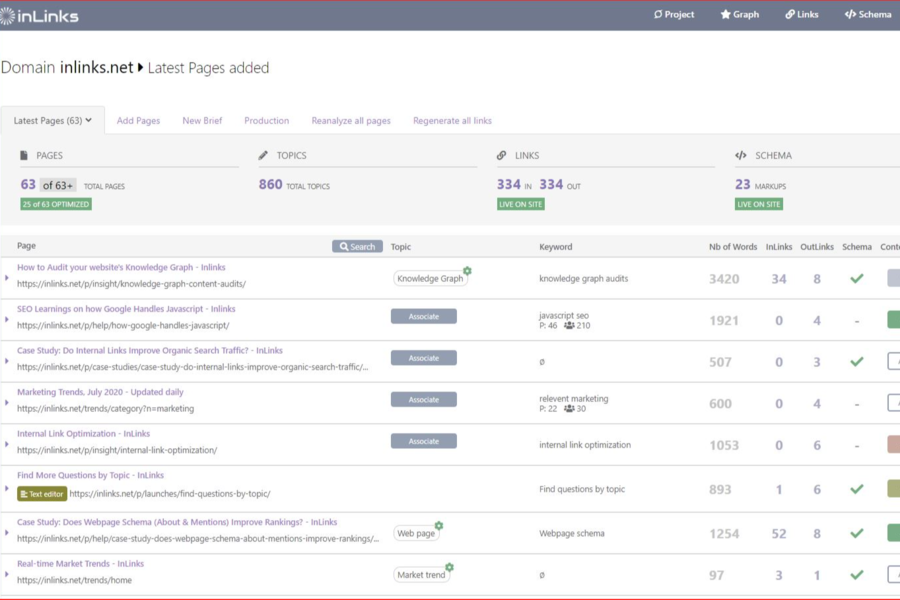Image resolution: width=900 pixels, height=600 pixels.
Task: Click the inLinks logo
Action: [x=39, y=16]
